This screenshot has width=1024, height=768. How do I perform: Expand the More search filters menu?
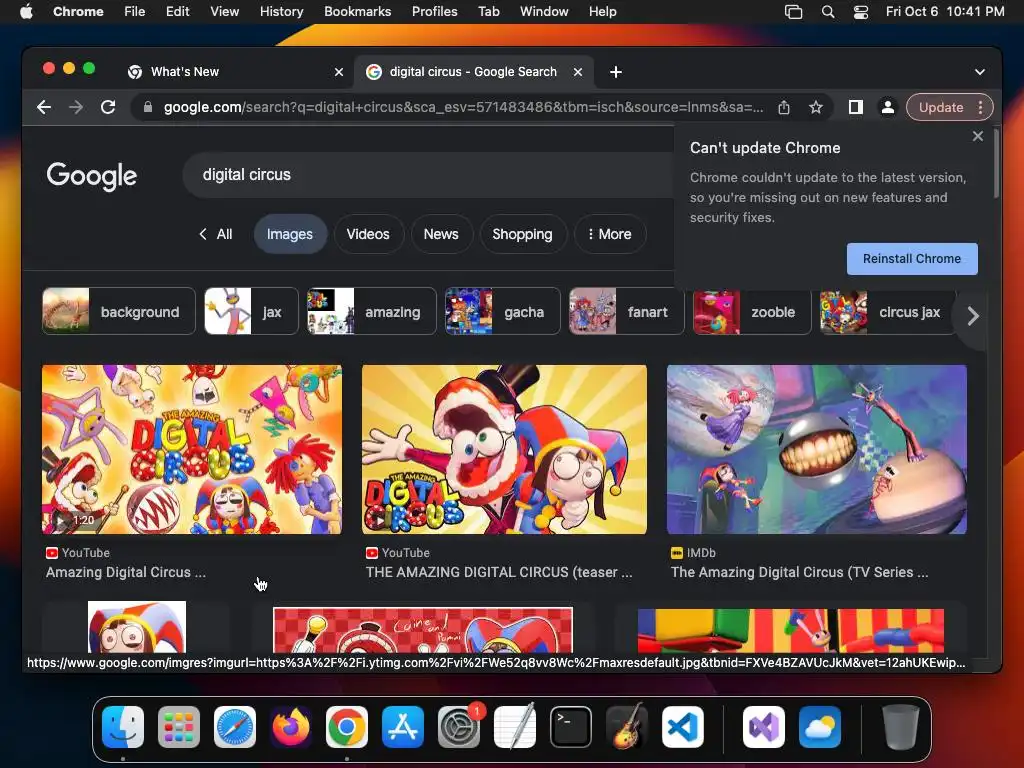pos(610,234)
